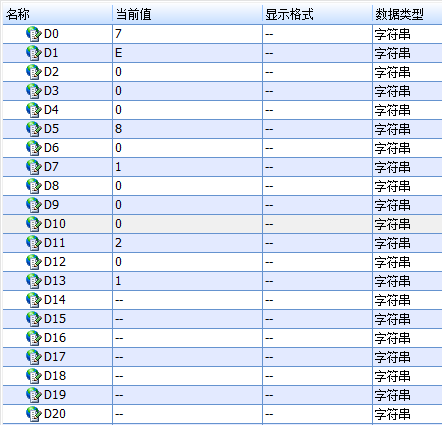This screenshot has height=425, width=442.
Task: Select the icon beside D20
Action: click(x=34, y=414)
